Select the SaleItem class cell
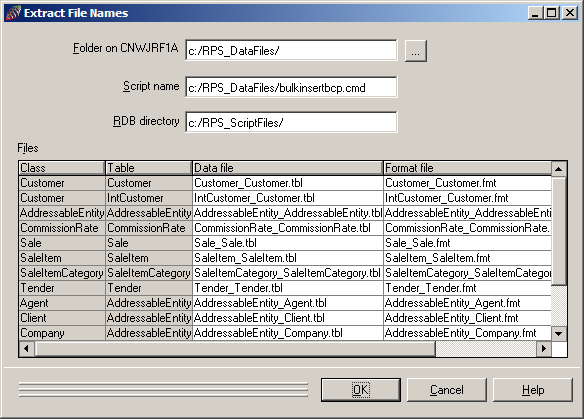This screenshot has width=584, height=419. (62, 258)
